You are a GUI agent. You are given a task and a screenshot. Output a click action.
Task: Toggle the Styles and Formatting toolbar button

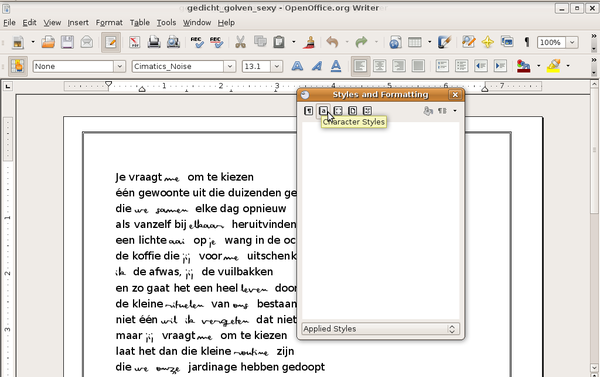pos(17,66)
